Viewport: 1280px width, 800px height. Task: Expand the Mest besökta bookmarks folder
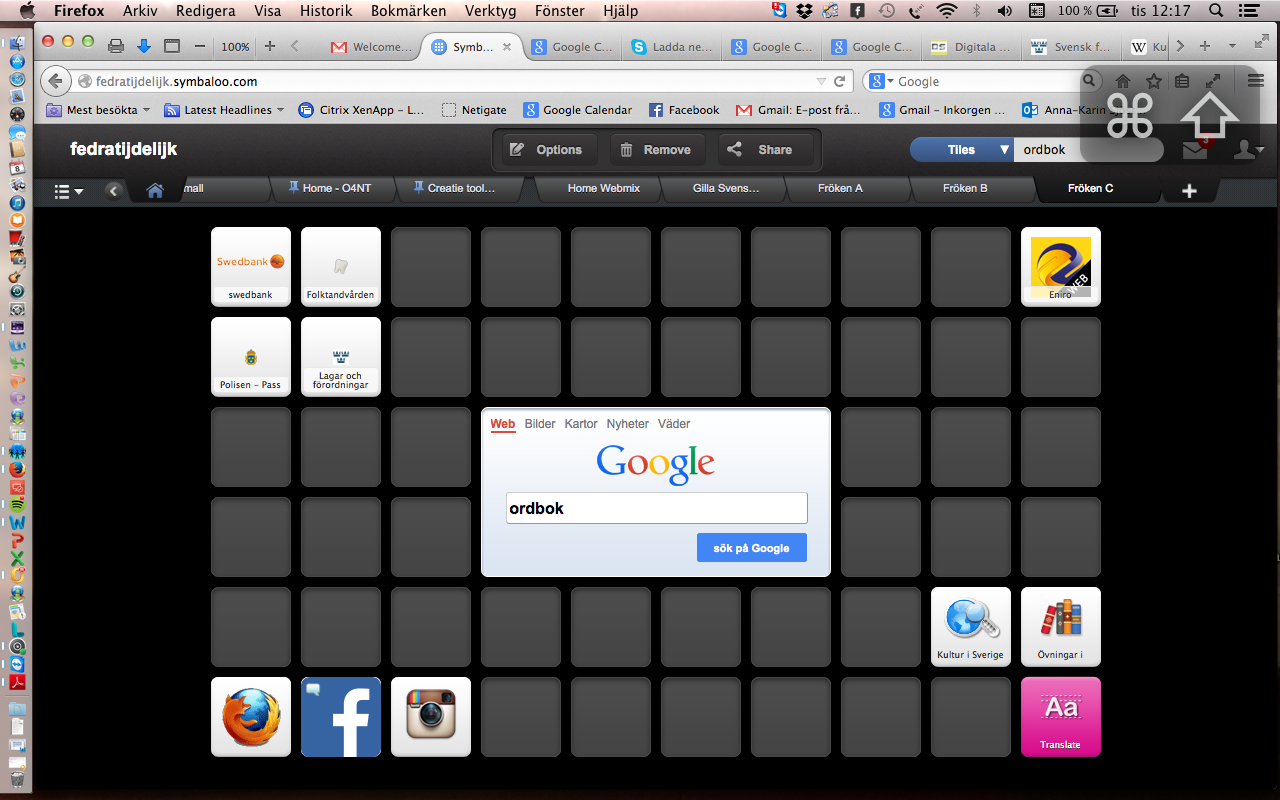98,110
